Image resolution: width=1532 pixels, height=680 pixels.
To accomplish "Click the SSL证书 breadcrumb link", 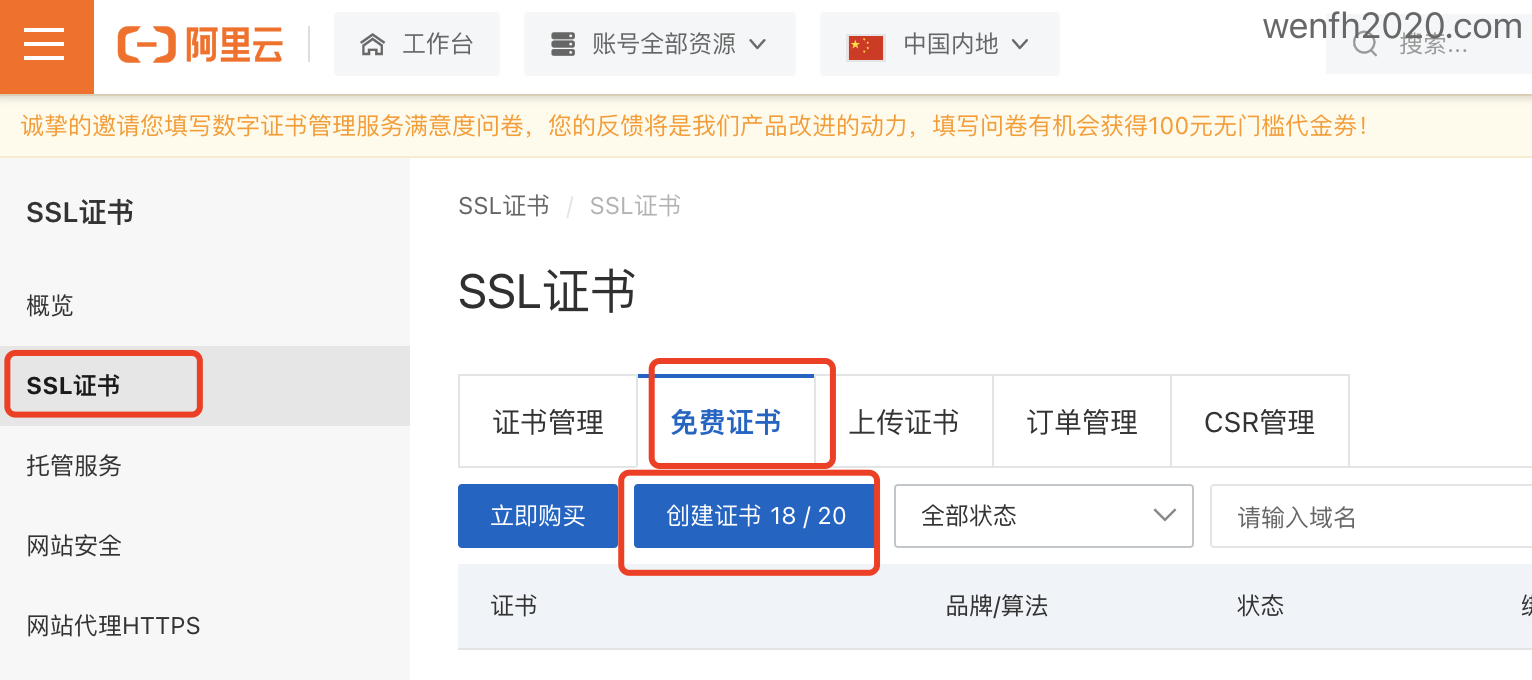I will pos(504,206).
